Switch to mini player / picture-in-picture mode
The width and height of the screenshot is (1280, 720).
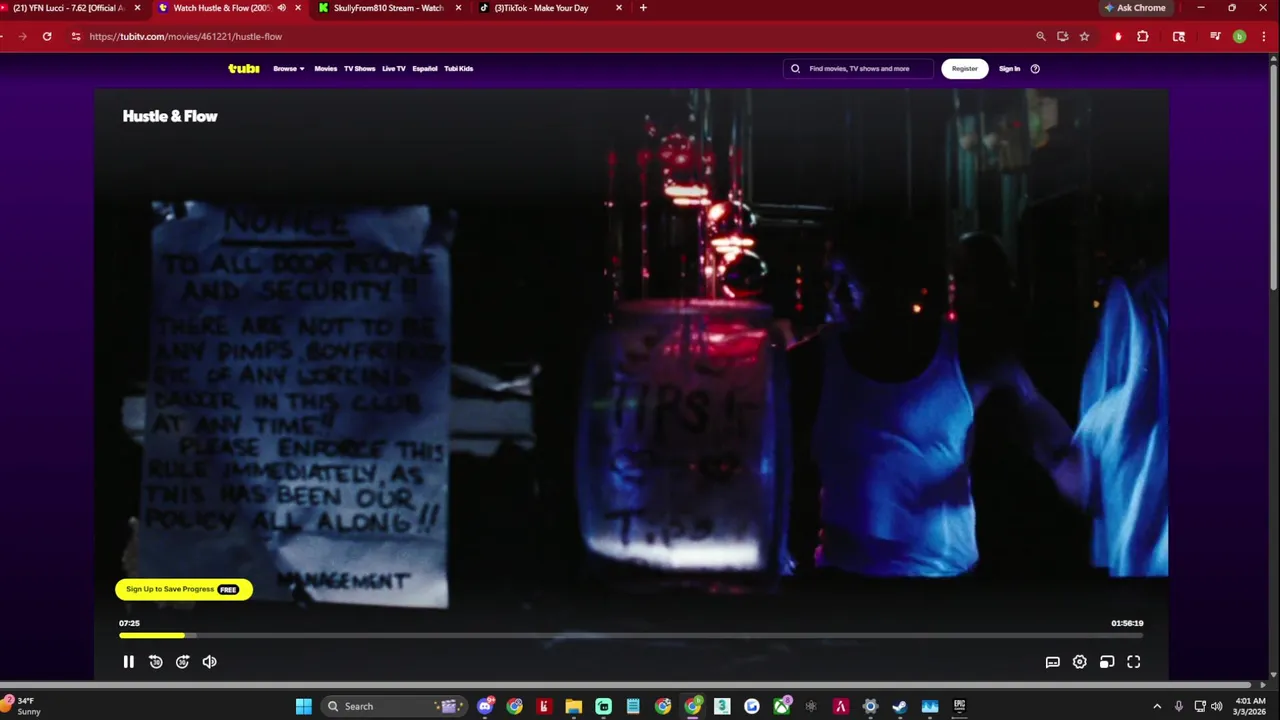click(1107, 662)
